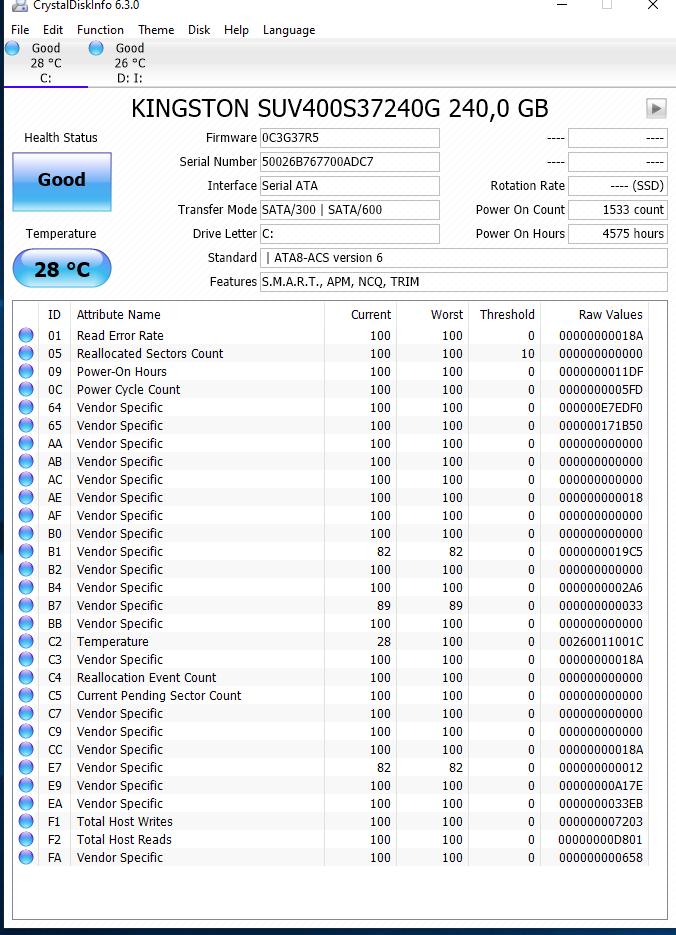Click the status icon for Reallocation Event Count
Image resolution: width=676 pixels, height=935 pixels.
[x=26, y=677]
